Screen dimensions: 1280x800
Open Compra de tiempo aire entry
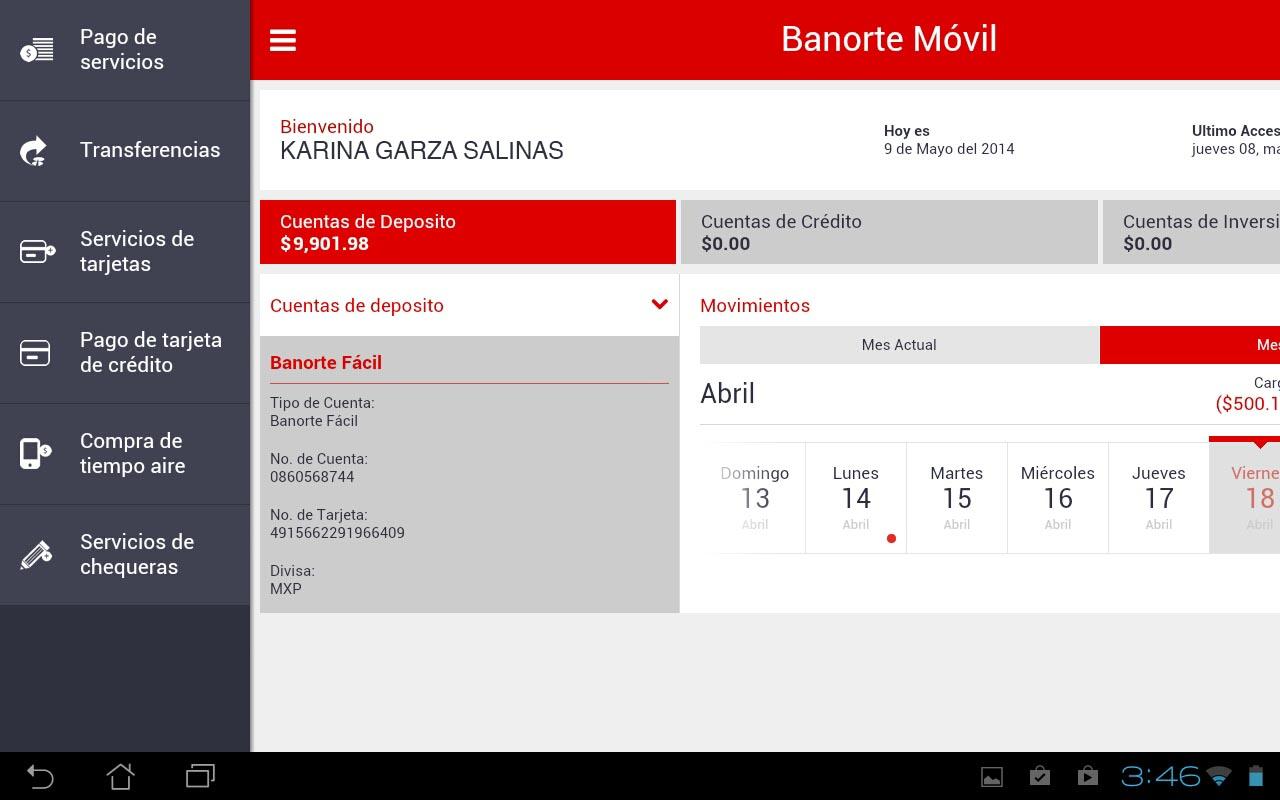pos(125,454)
